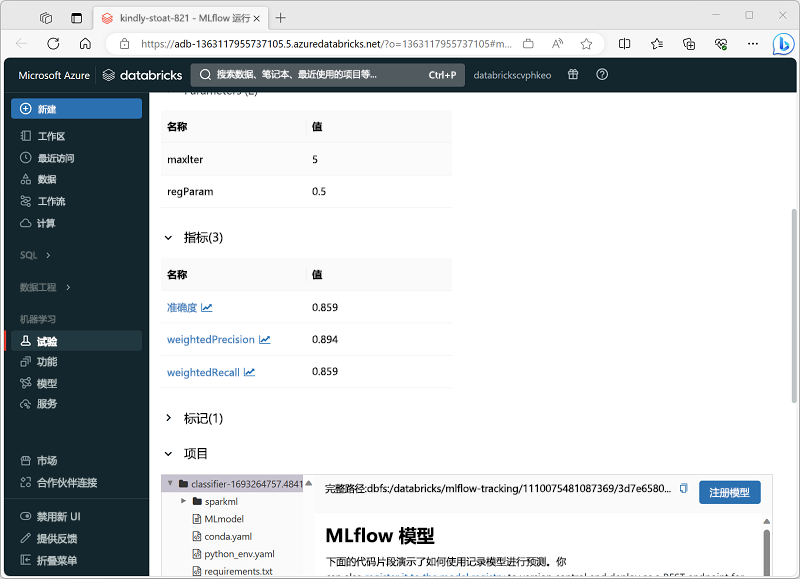Click the favorite star icon in the address bar
Image resolution: width=800 pixels, height=579 pixels.
click(586, 44)
